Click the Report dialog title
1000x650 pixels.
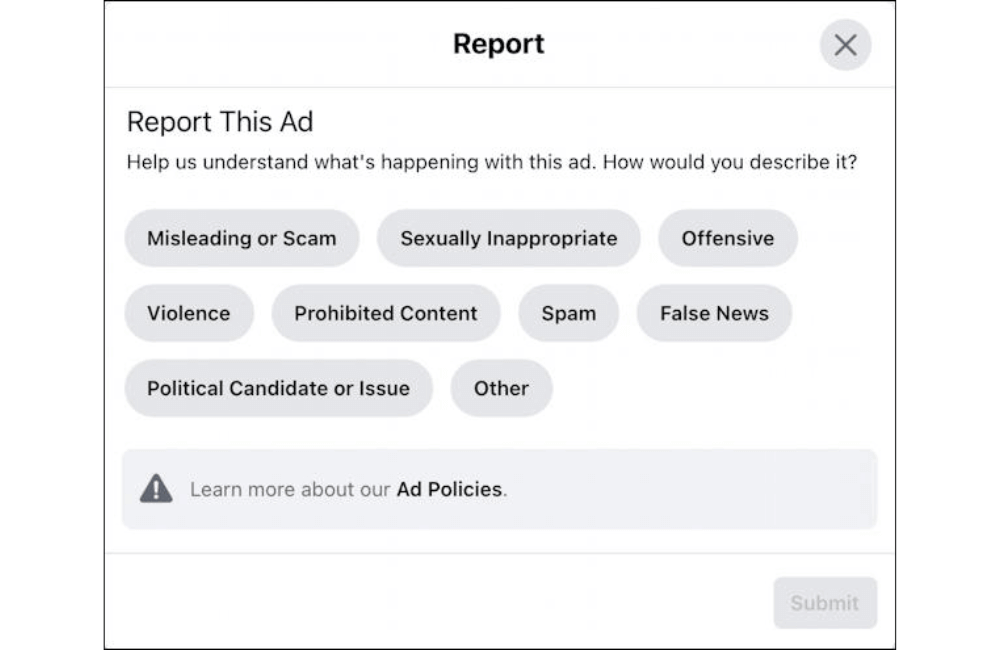[x=498, y=44]
